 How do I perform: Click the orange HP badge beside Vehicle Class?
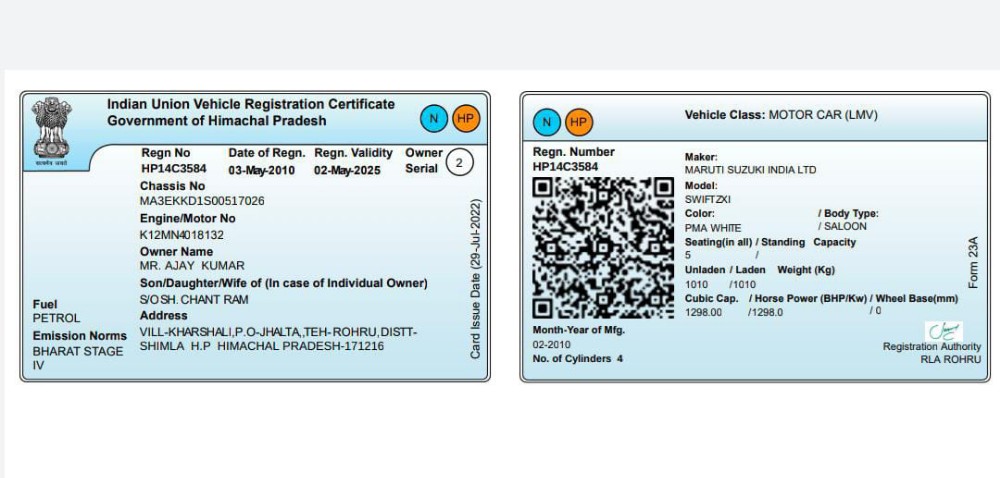pyautogui.click(x=578, y=122)
